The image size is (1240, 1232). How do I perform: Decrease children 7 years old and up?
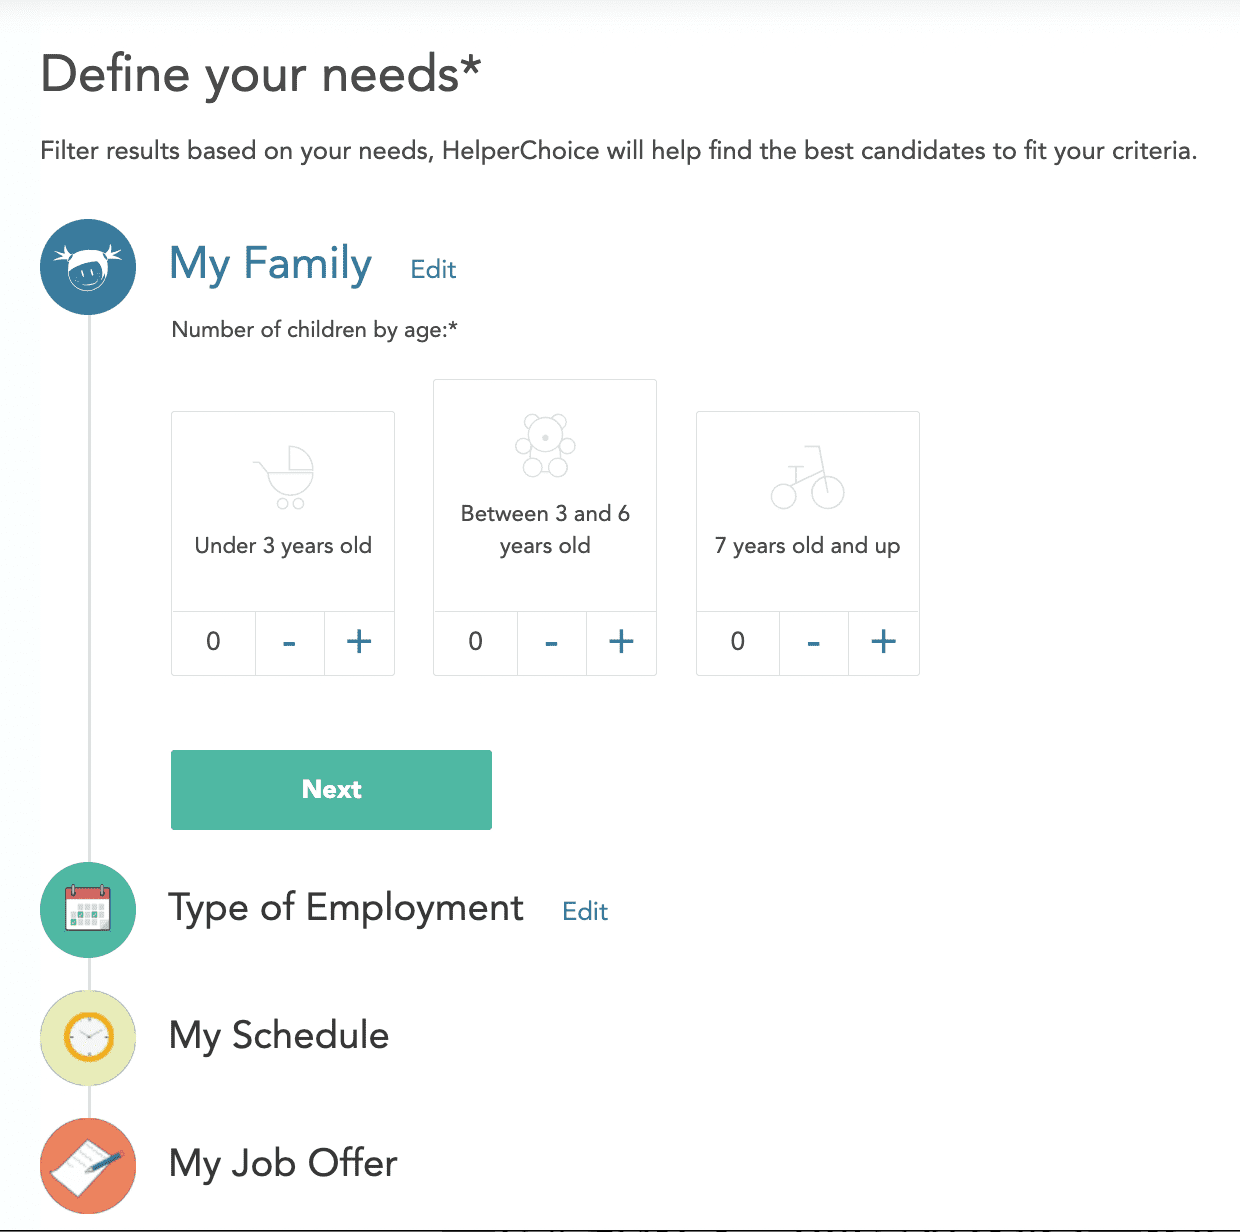point(814,642)
